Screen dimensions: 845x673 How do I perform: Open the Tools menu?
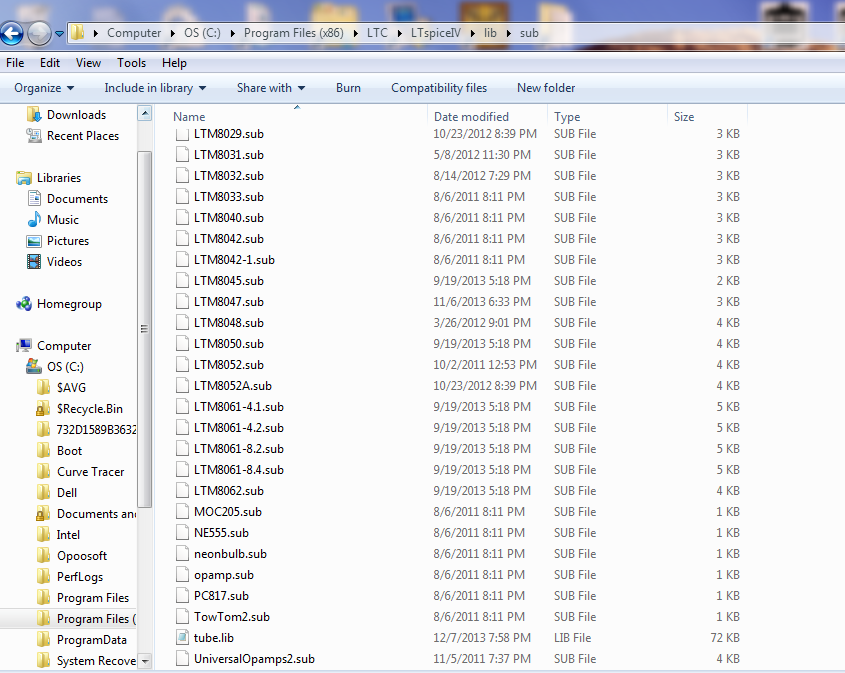pyautogui.click(x=131, y=63)
